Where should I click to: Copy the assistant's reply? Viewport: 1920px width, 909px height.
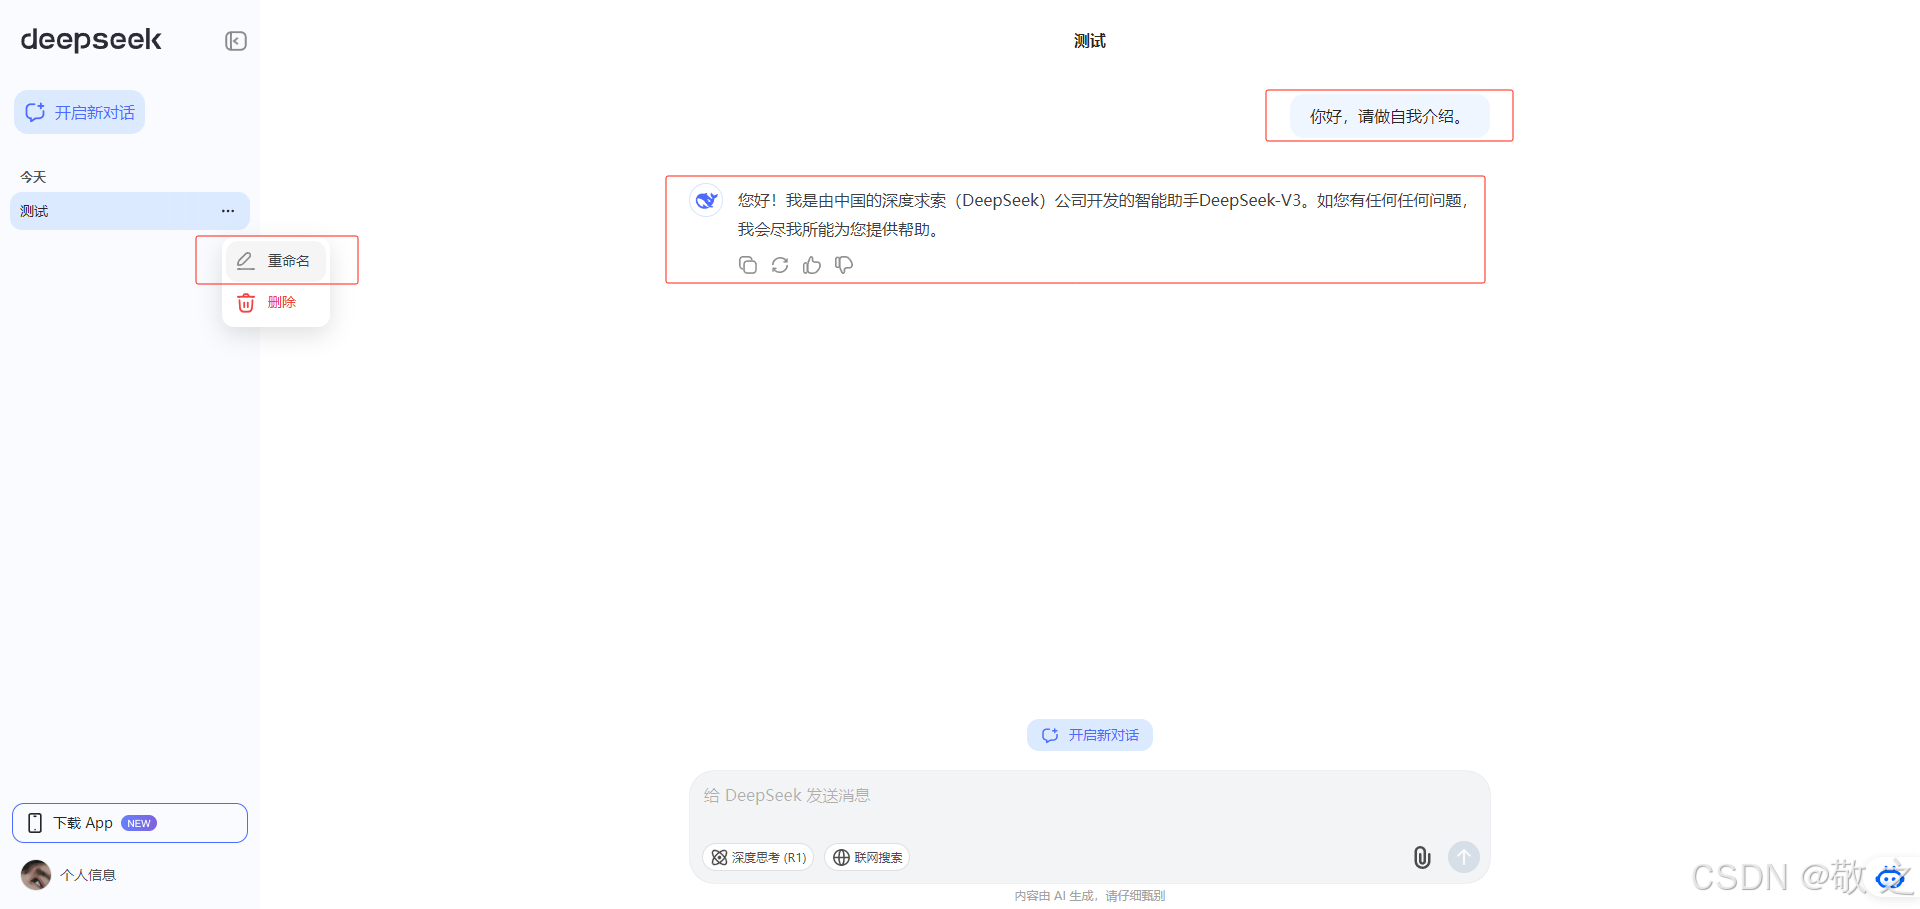pos(748,265)
